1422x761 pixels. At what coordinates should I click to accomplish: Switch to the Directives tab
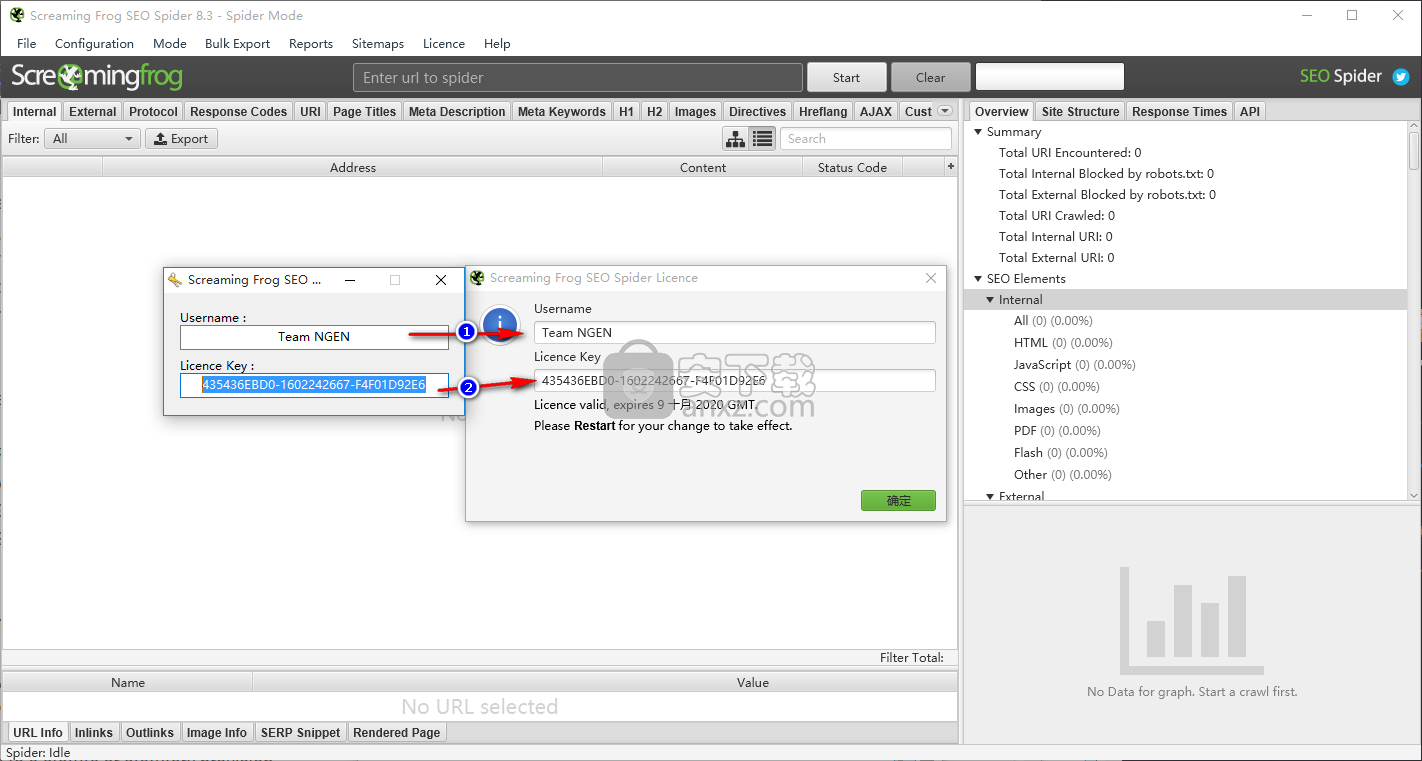(x=757, y=111)
